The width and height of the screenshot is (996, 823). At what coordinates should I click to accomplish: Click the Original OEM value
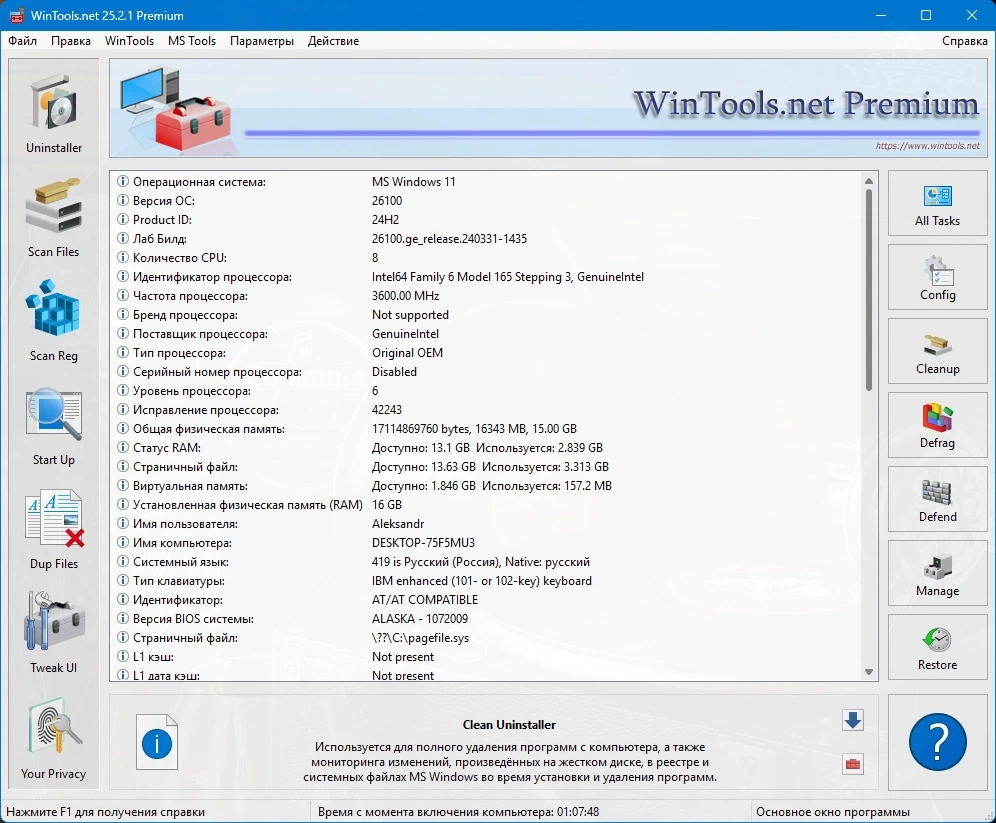(x=407, y=353)
